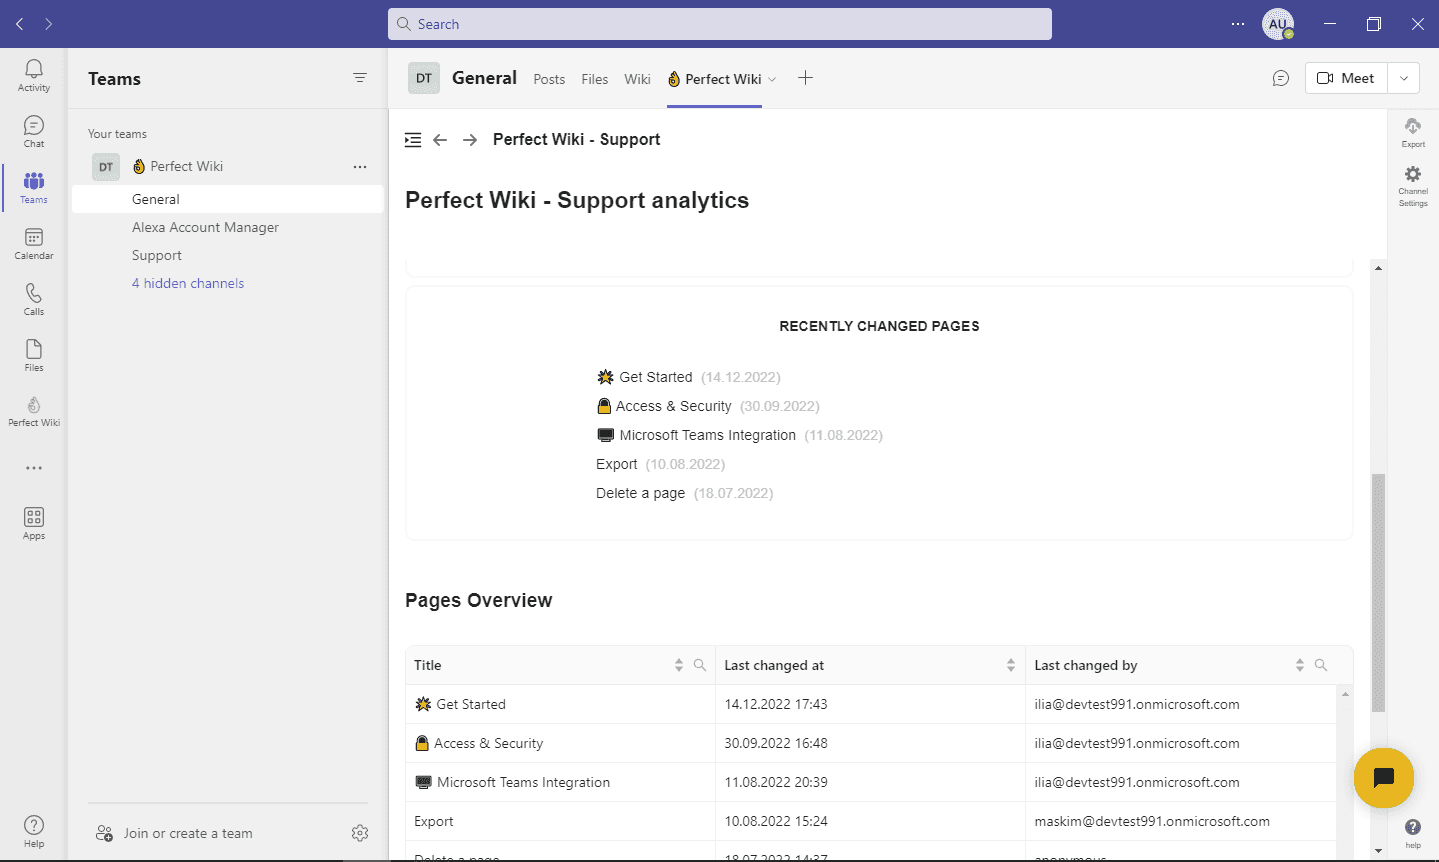This screenshot has height=862, width=1439.
Task: Open the Apps store
Action: (x=34, y=523)
